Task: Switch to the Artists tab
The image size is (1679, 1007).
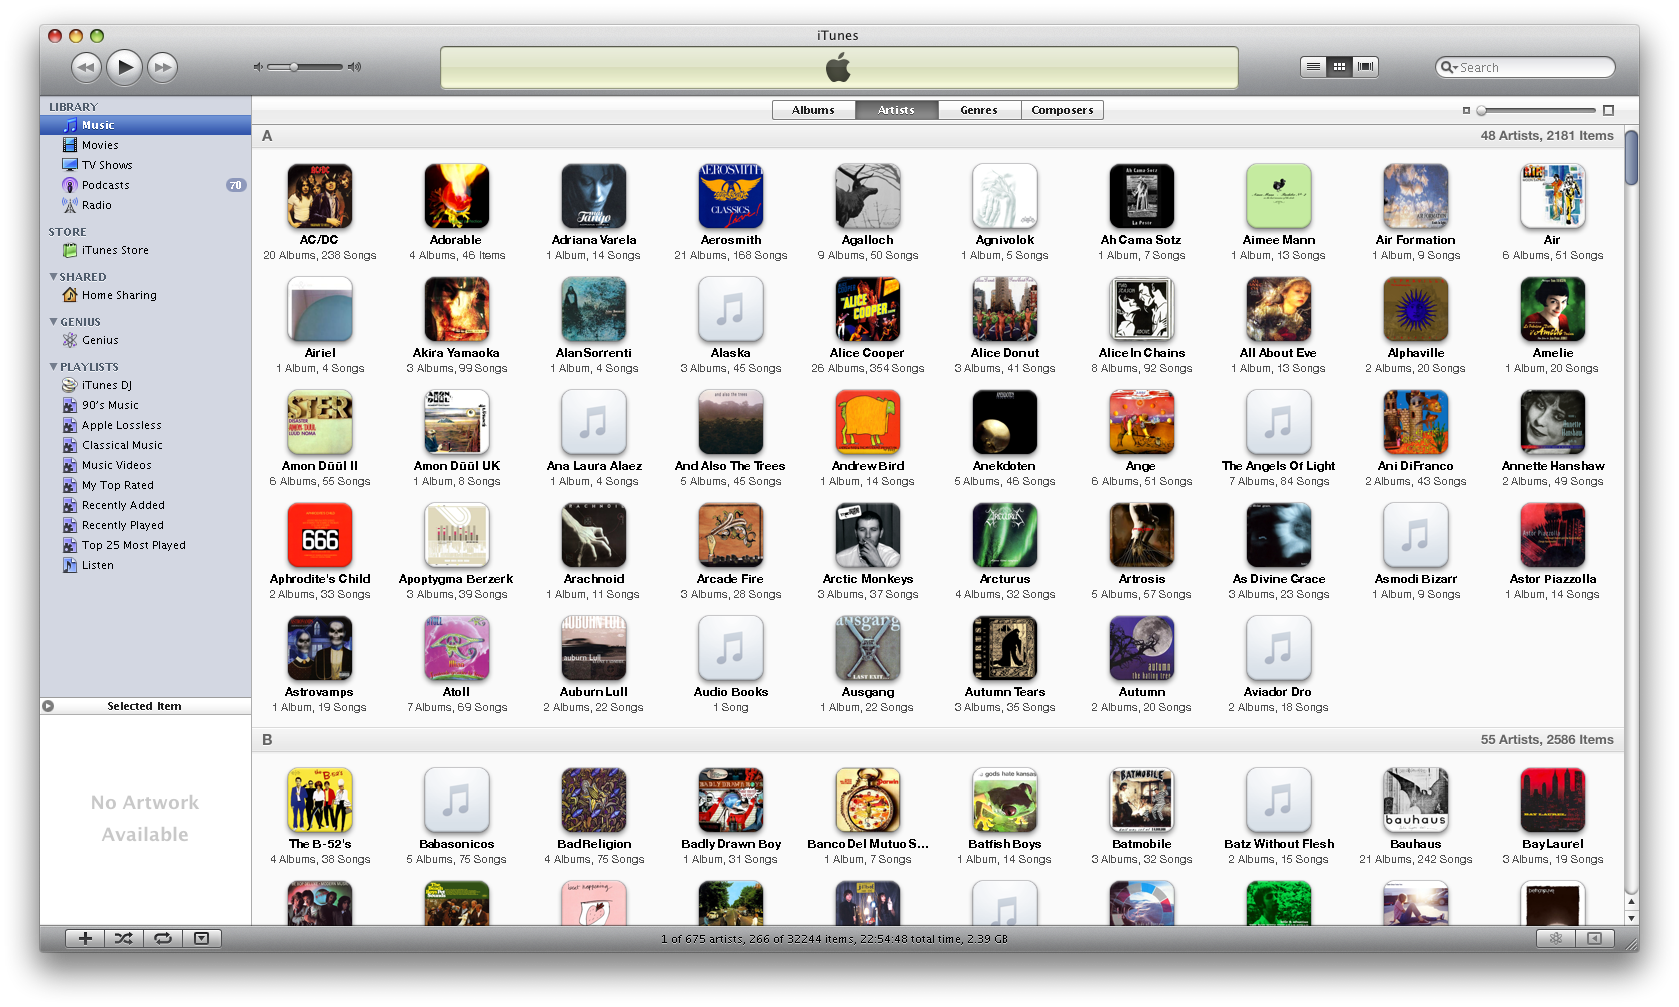Action: point(896,110)
